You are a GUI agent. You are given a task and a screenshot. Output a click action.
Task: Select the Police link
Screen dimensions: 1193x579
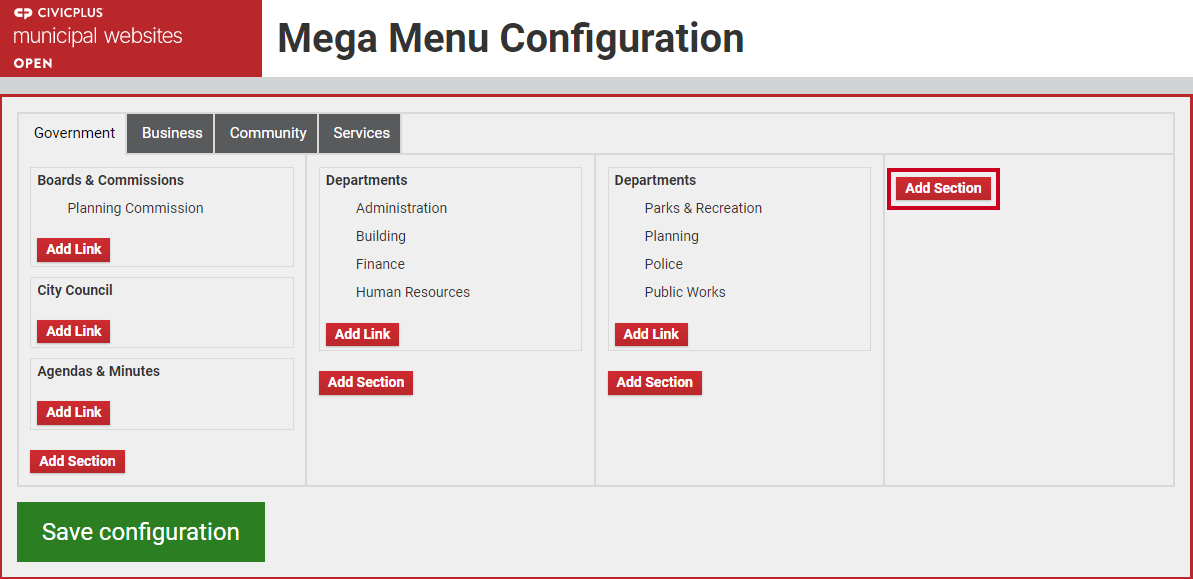pos(663,265)
